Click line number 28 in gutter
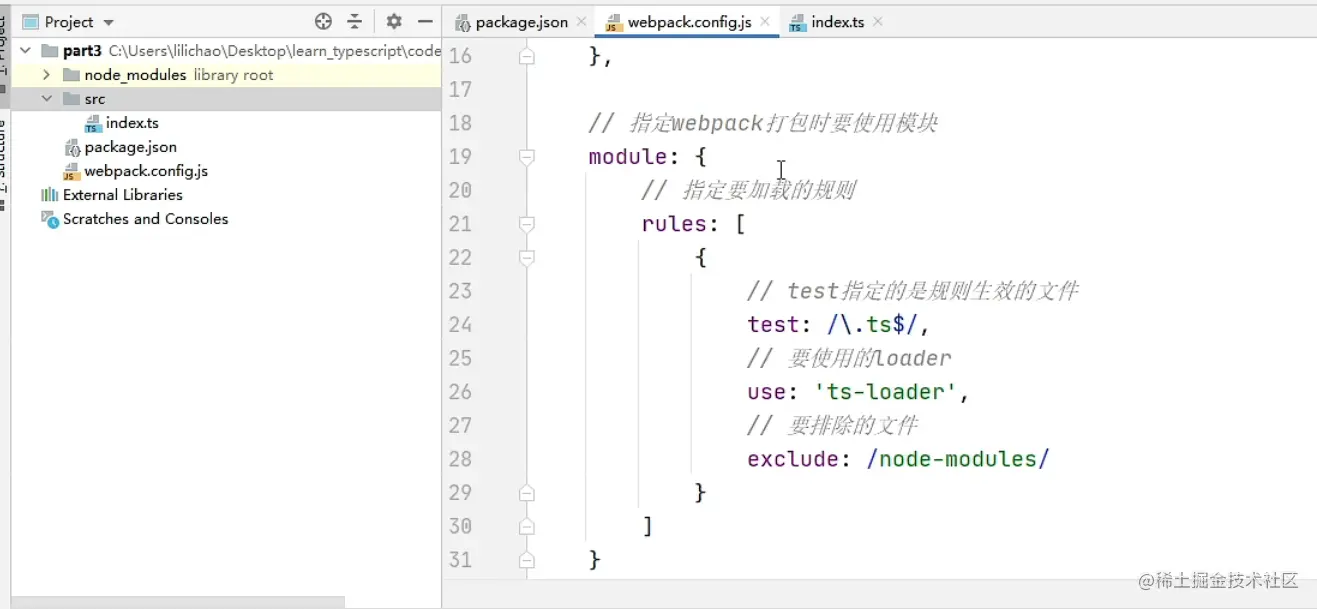This screenshot has width=1317, height=609. pyautogui.click(x=460, y=459)
